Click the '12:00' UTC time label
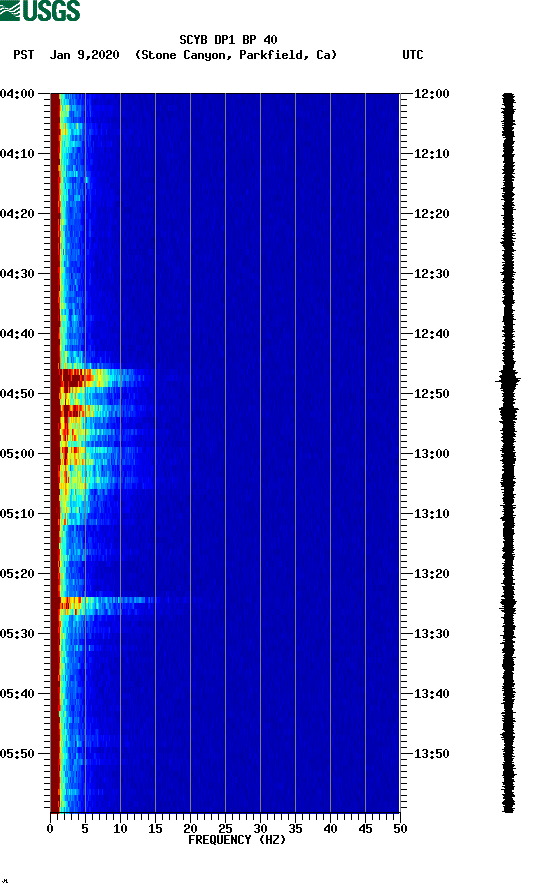 coord(431,94)
